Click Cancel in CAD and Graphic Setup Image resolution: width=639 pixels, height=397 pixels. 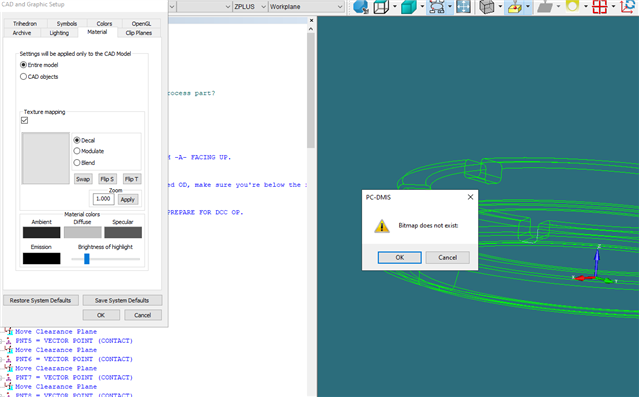pos(143,315)
